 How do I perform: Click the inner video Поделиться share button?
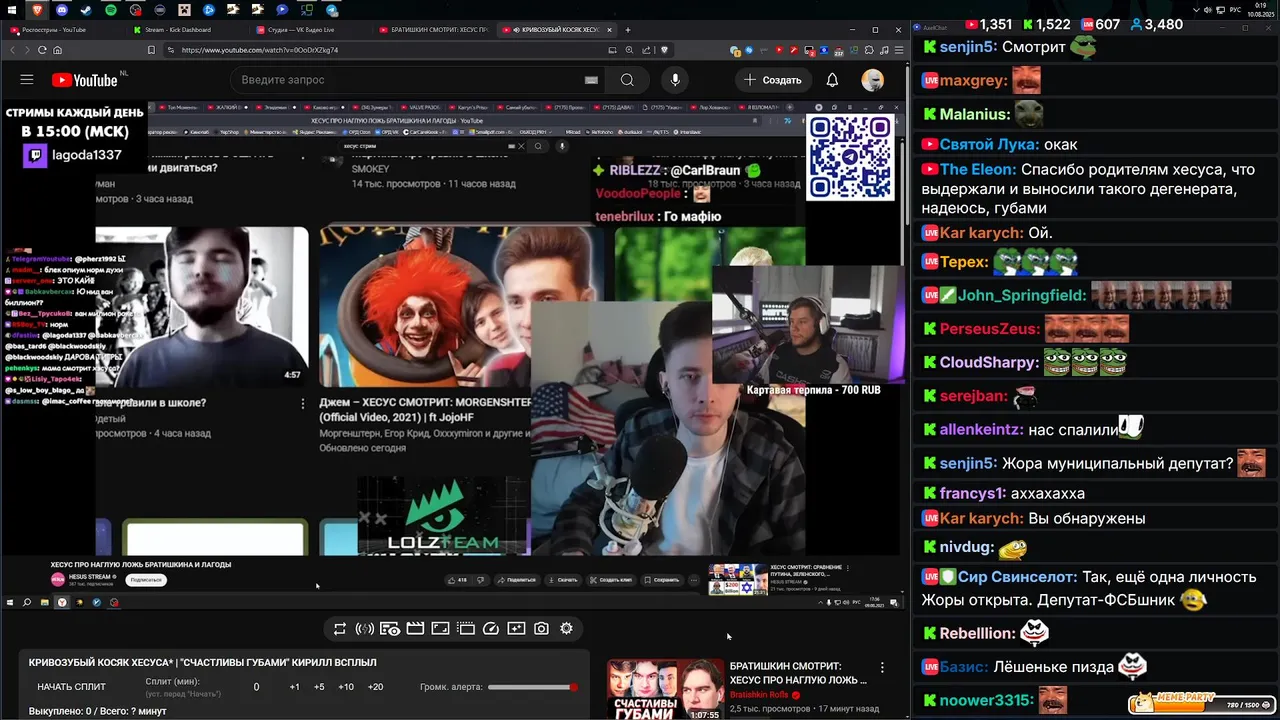[x=516, y=580]
